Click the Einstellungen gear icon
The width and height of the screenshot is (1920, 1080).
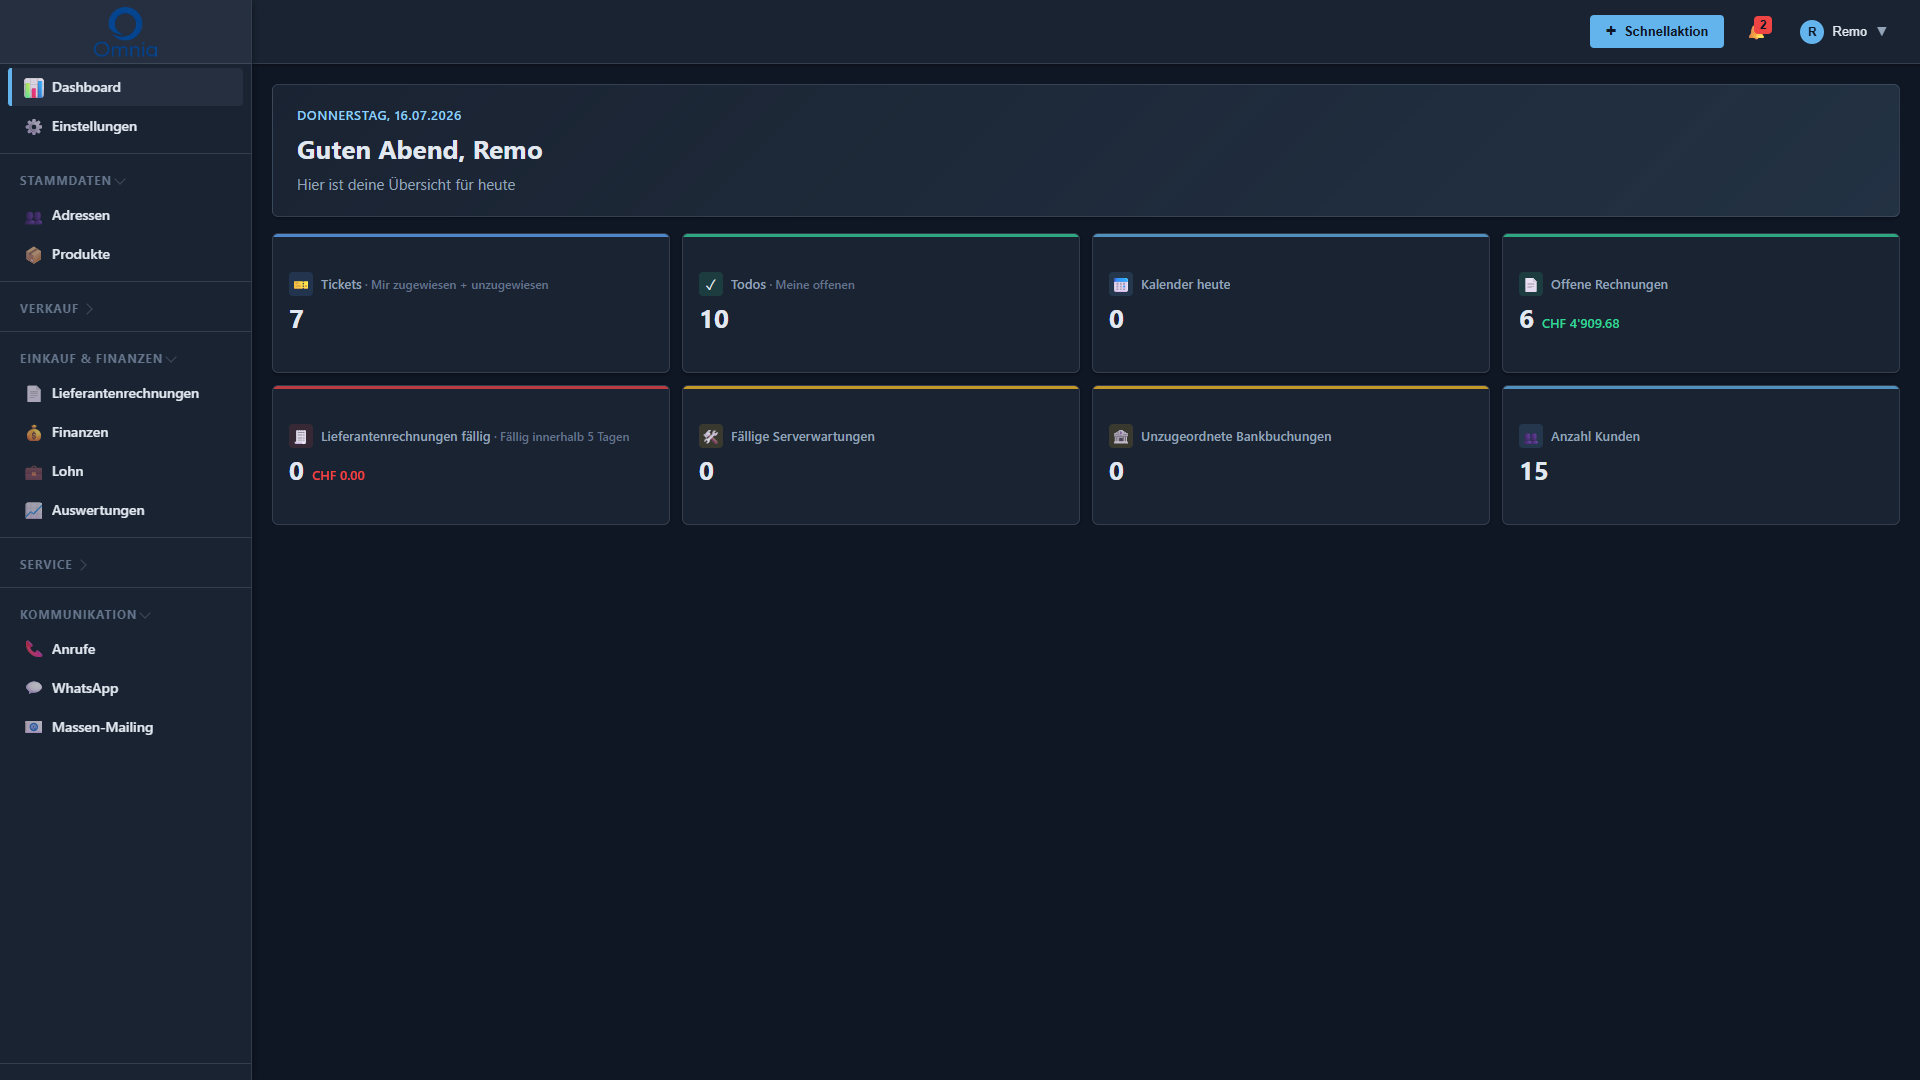coord(34,127)
